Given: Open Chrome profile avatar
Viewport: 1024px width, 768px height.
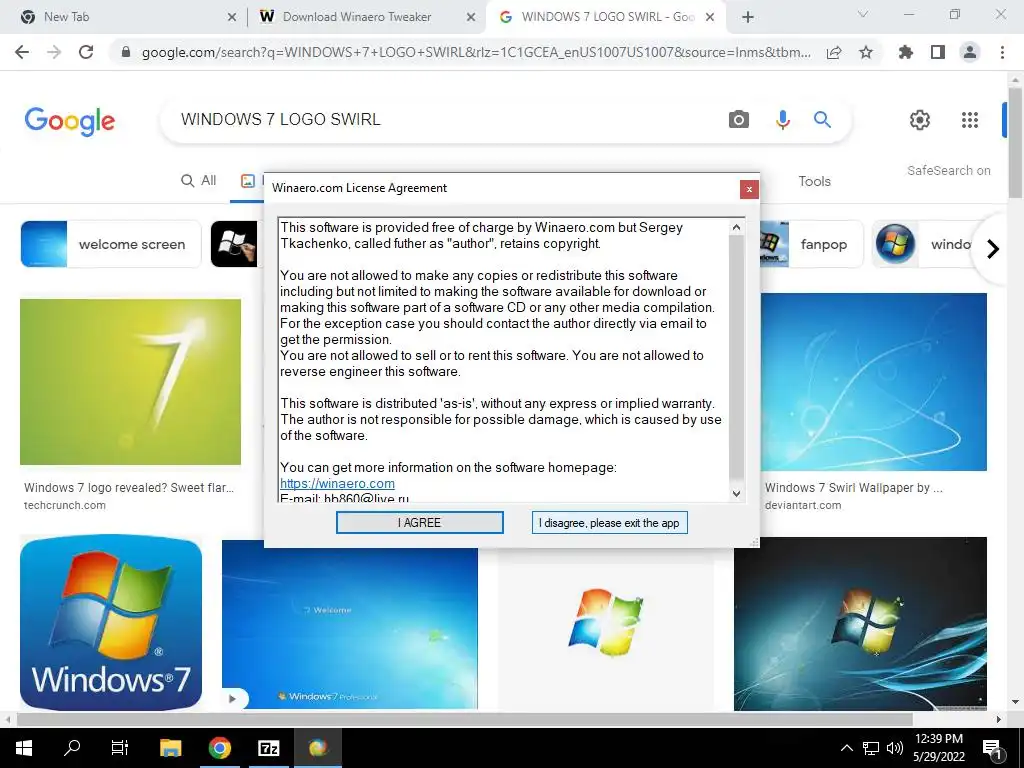Looking at the screenshot, I should 970,52.
